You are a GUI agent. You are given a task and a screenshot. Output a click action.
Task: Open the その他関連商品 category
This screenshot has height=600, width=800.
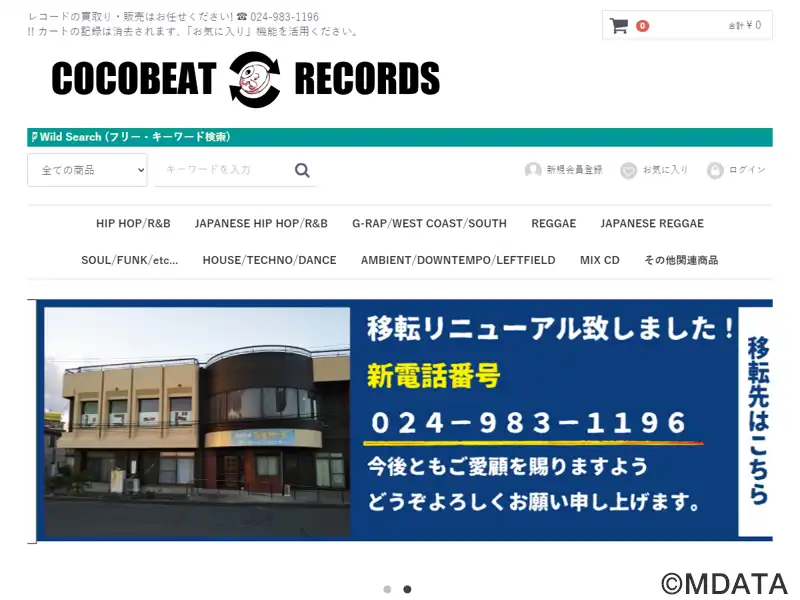pos(681,260)
